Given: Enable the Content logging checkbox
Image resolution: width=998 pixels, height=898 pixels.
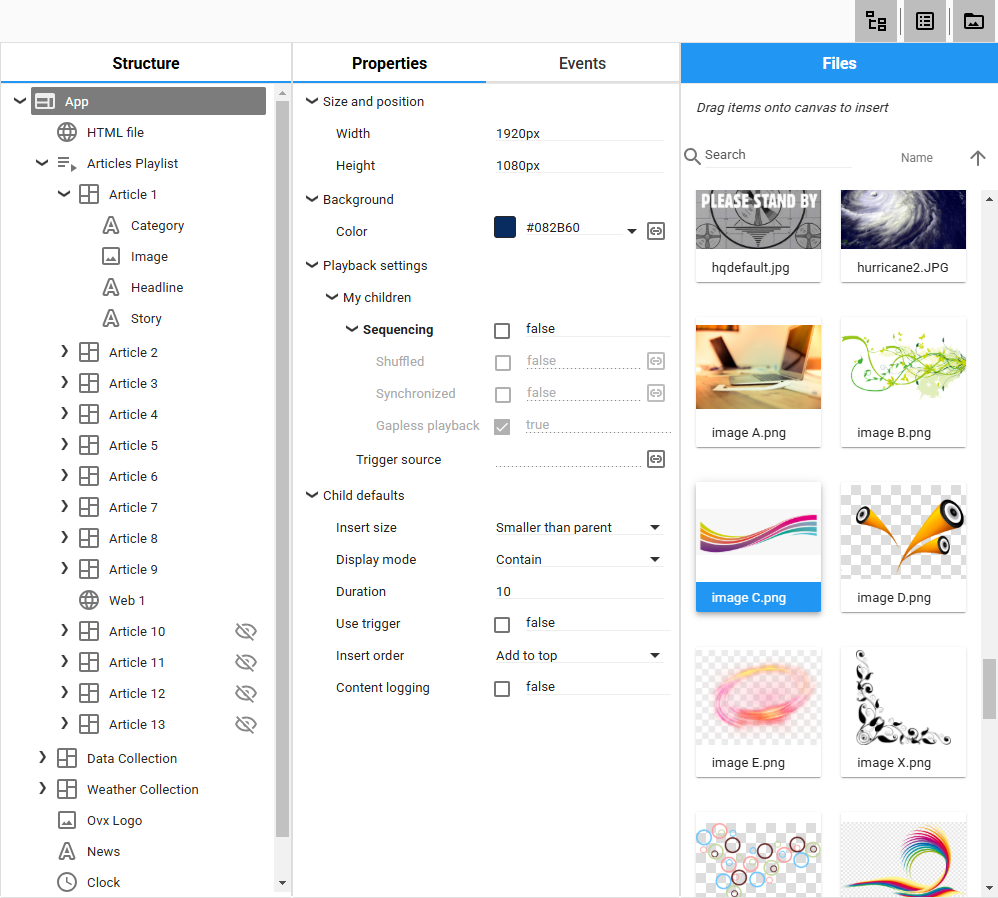Looking at the screenshot, I should [502, 689].
